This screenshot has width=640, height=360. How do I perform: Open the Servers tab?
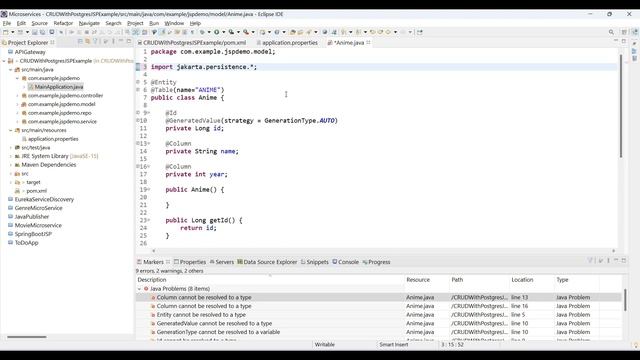point(222,262)
